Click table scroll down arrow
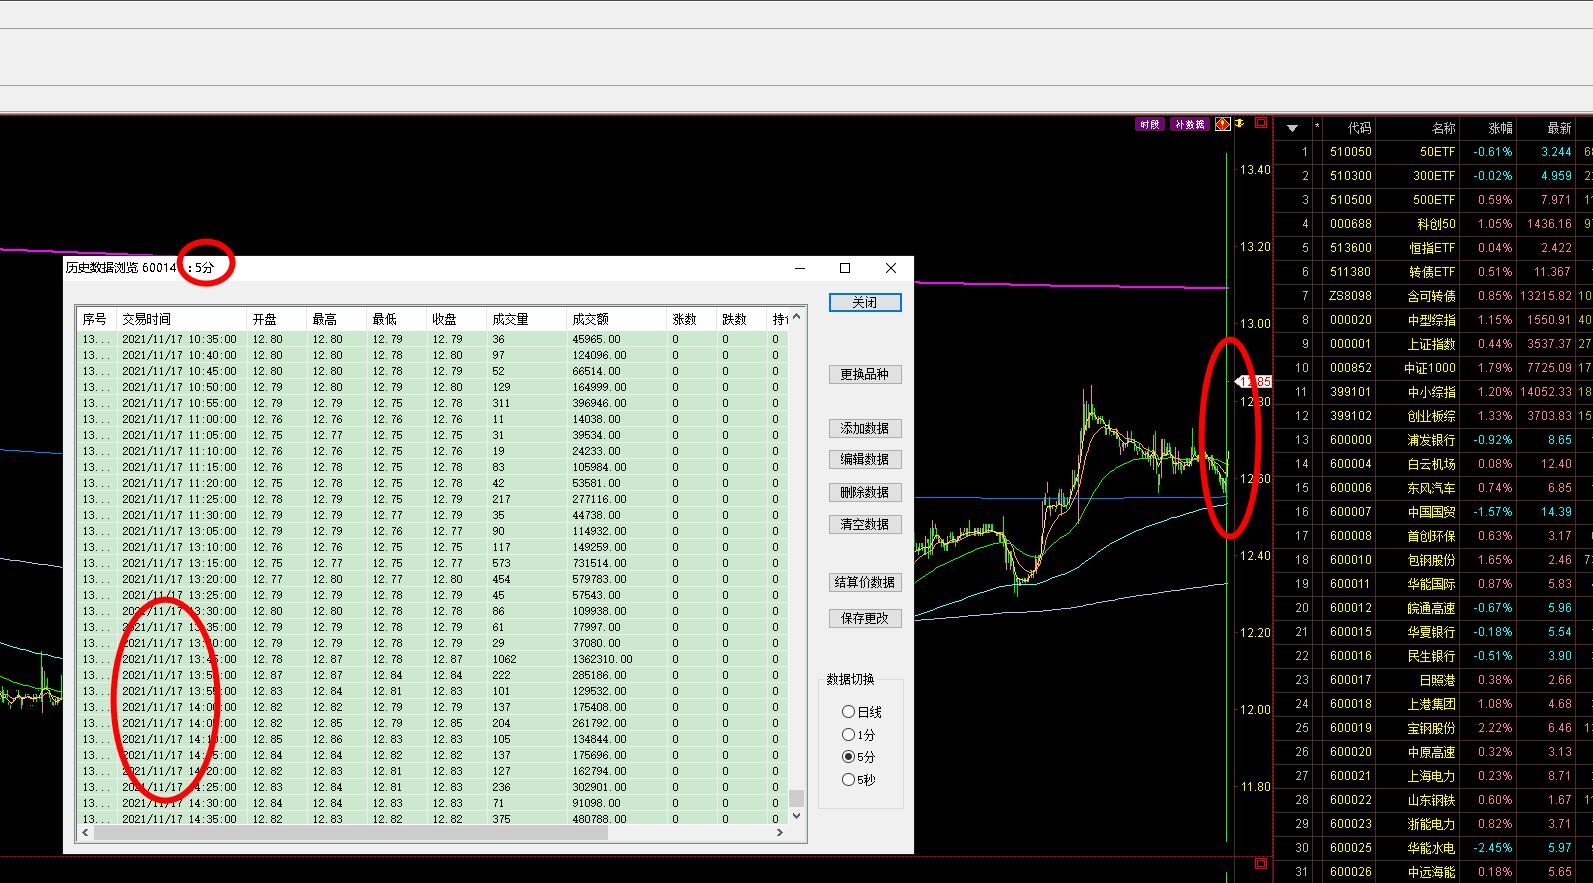The height and width of the screenshot is (883, 1593). click(x=796, y=816)
